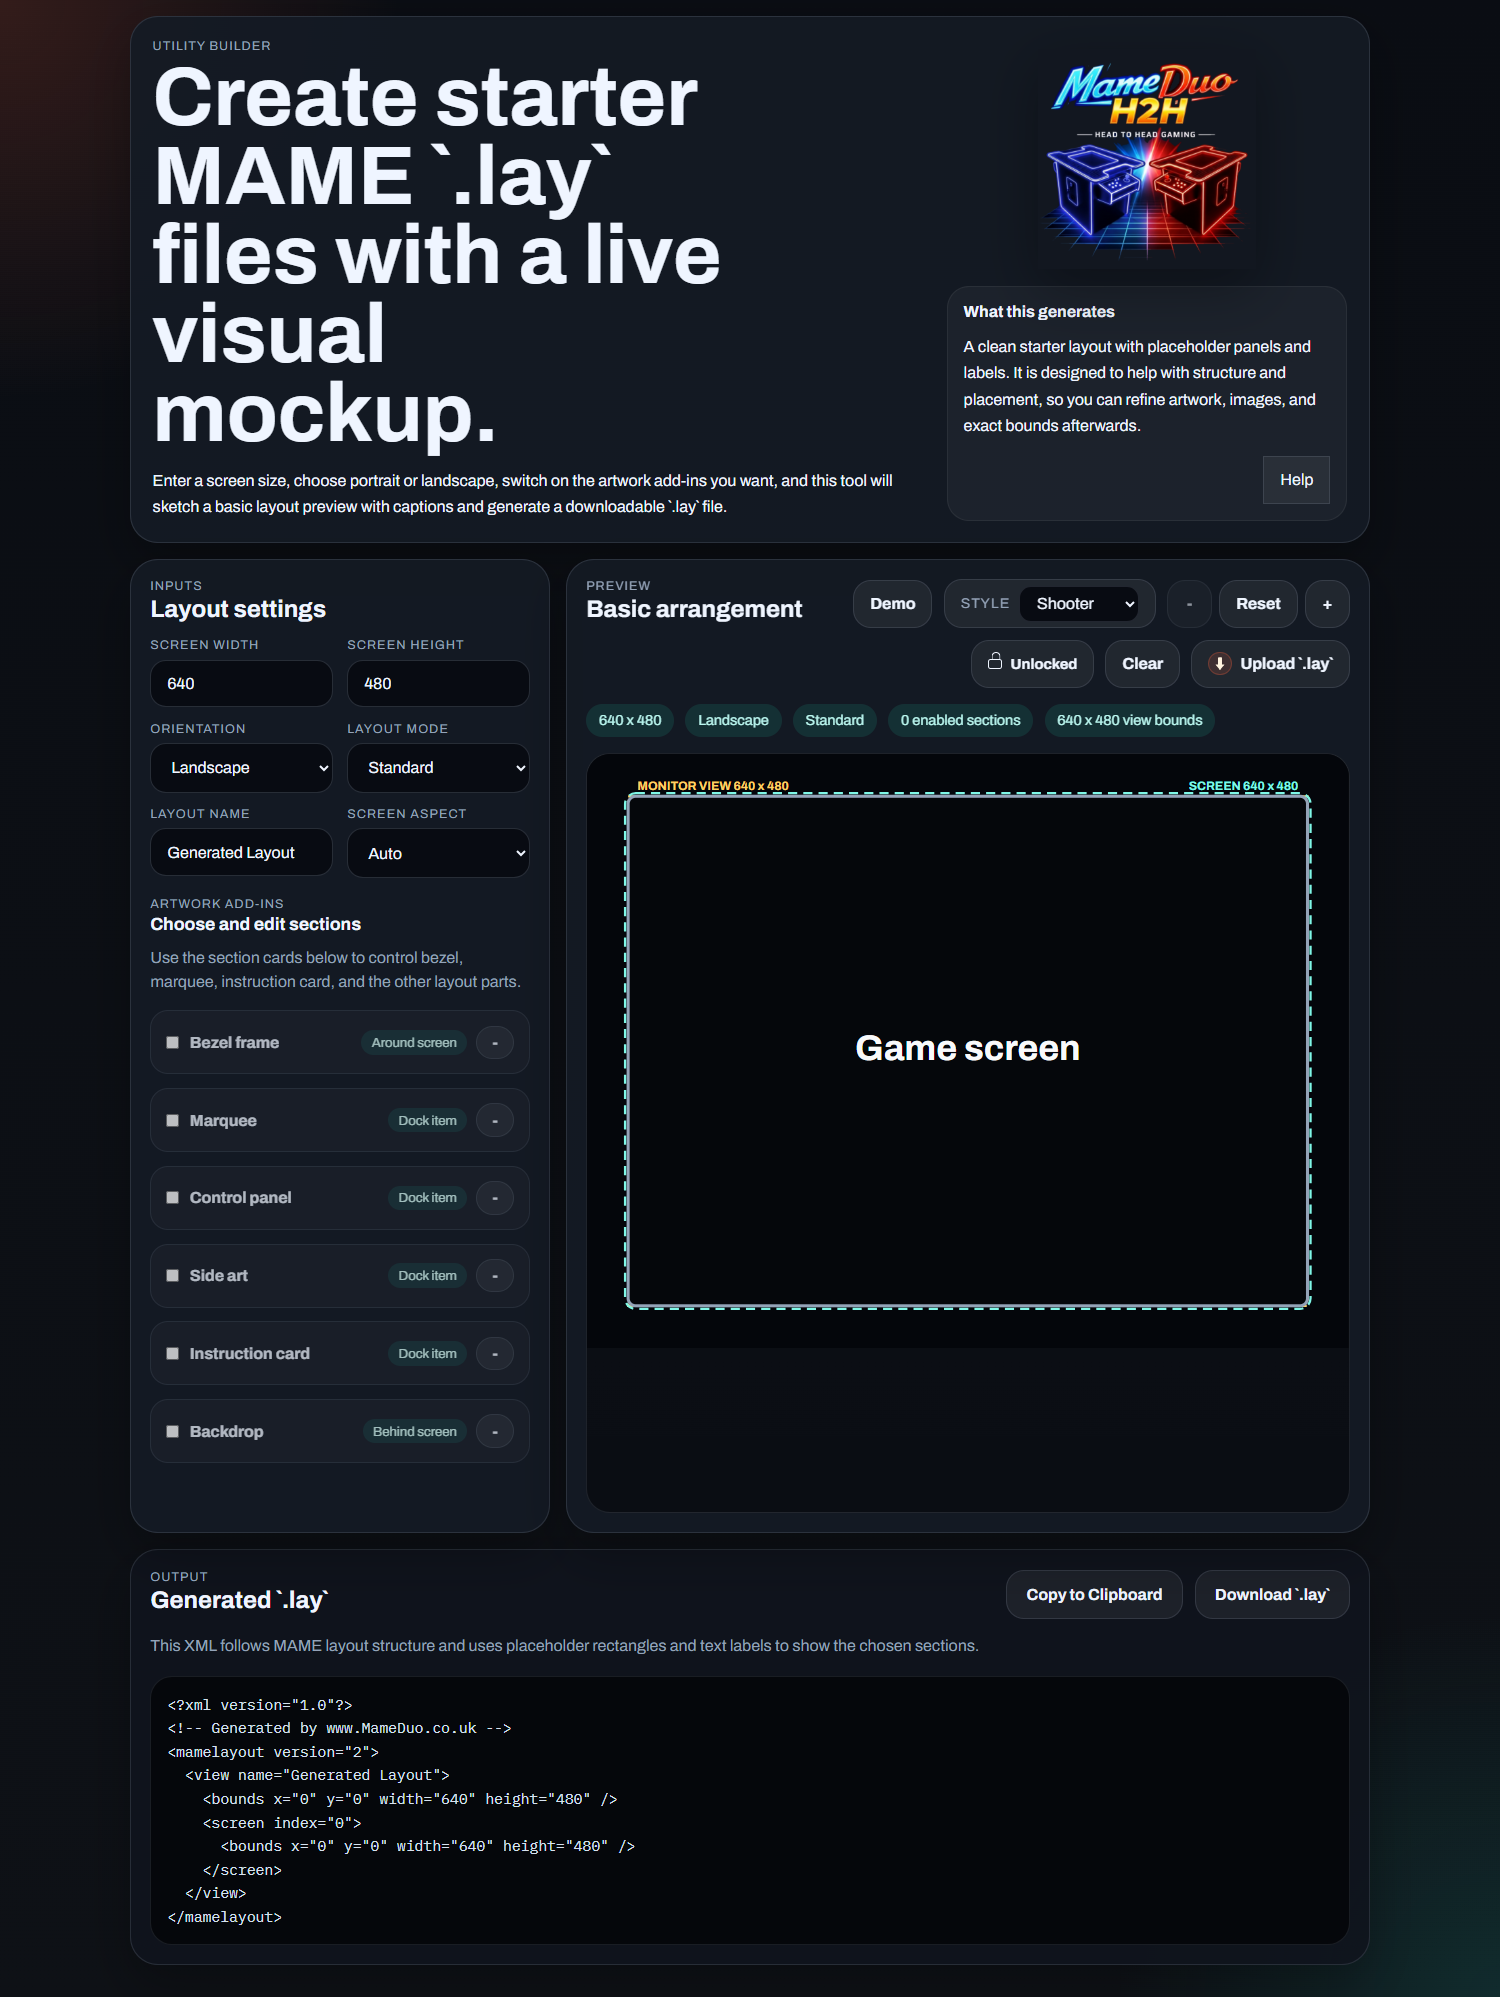Enable the Side art checkbox
The height and width of the screenshot is (1997, 1500).
pyautogui.click(x=172, y=1275)
